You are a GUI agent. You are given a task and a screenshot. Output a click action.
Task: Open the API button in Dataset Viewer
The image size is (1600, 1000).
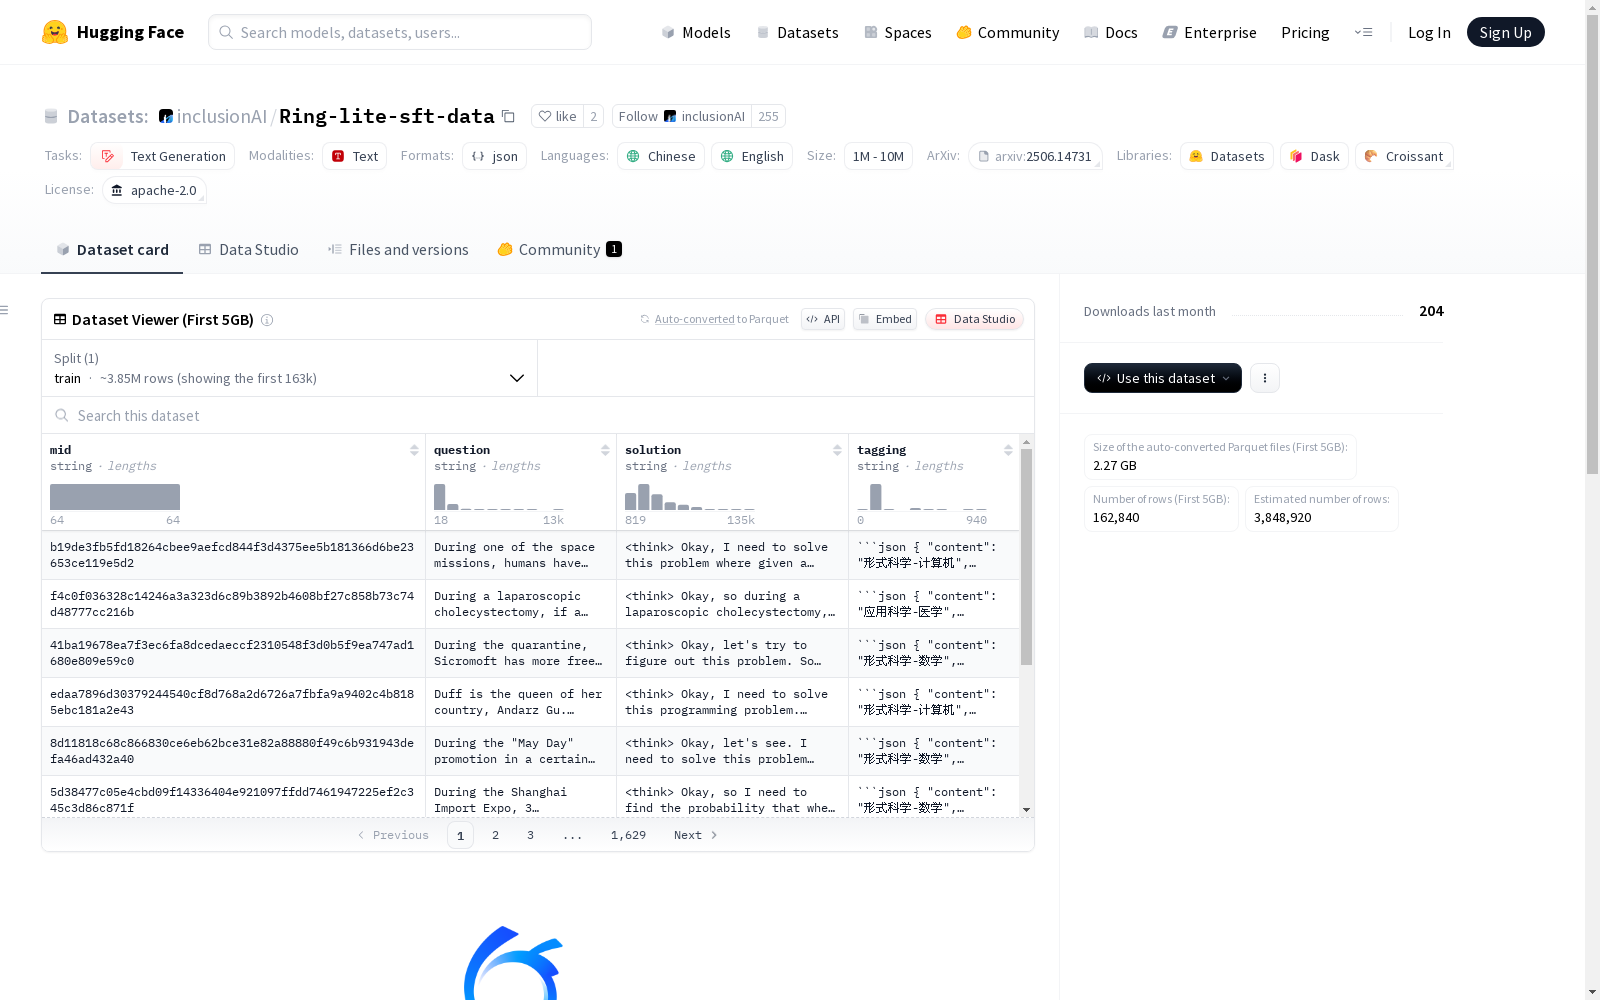click(823, 319)
